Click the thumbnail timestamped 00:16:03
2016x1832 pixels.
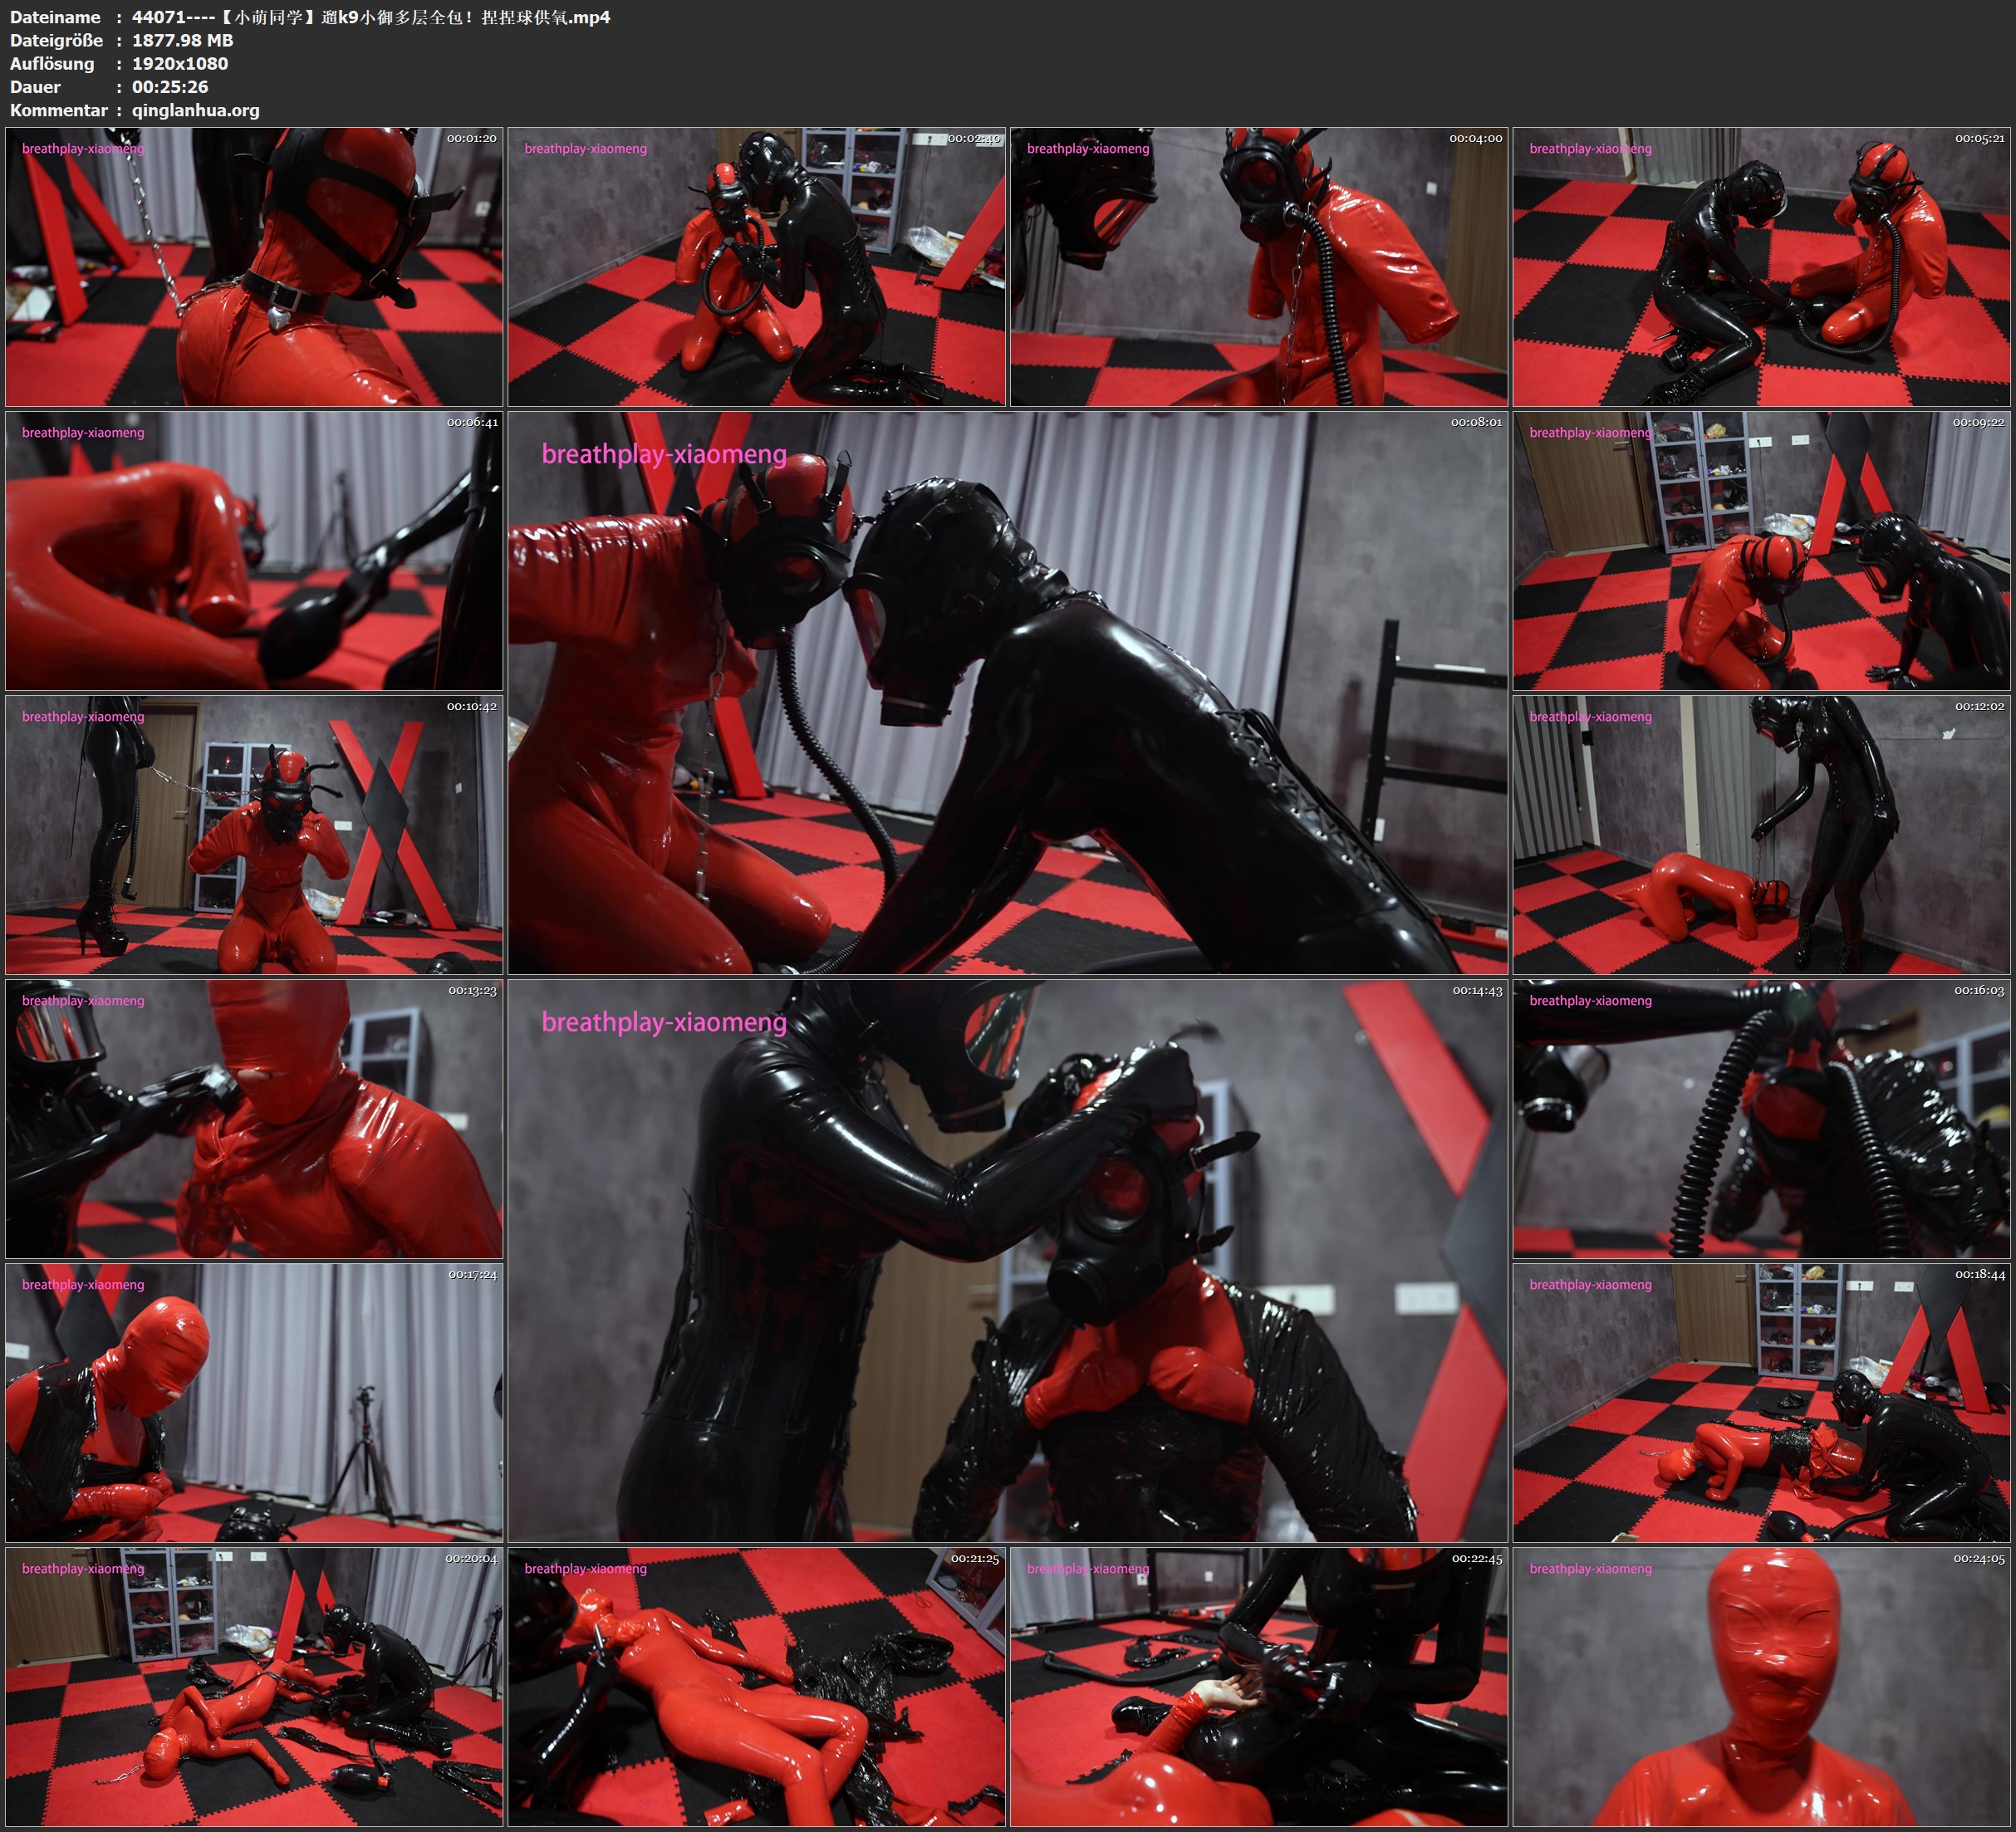pyautogui.click(x=1761, y=1118)
